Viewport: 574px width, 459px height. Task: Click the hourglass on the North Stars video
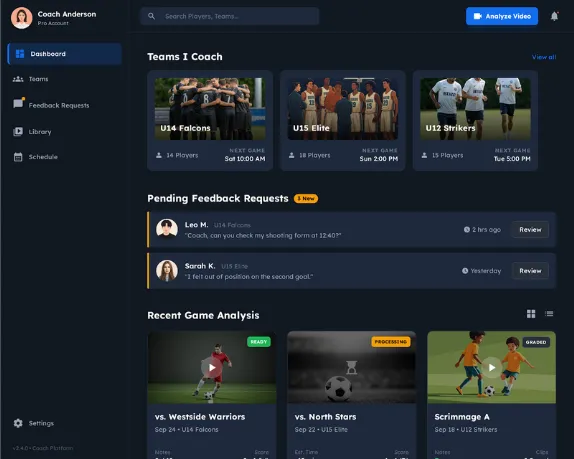pyautogui.click(x=351, y=367)
